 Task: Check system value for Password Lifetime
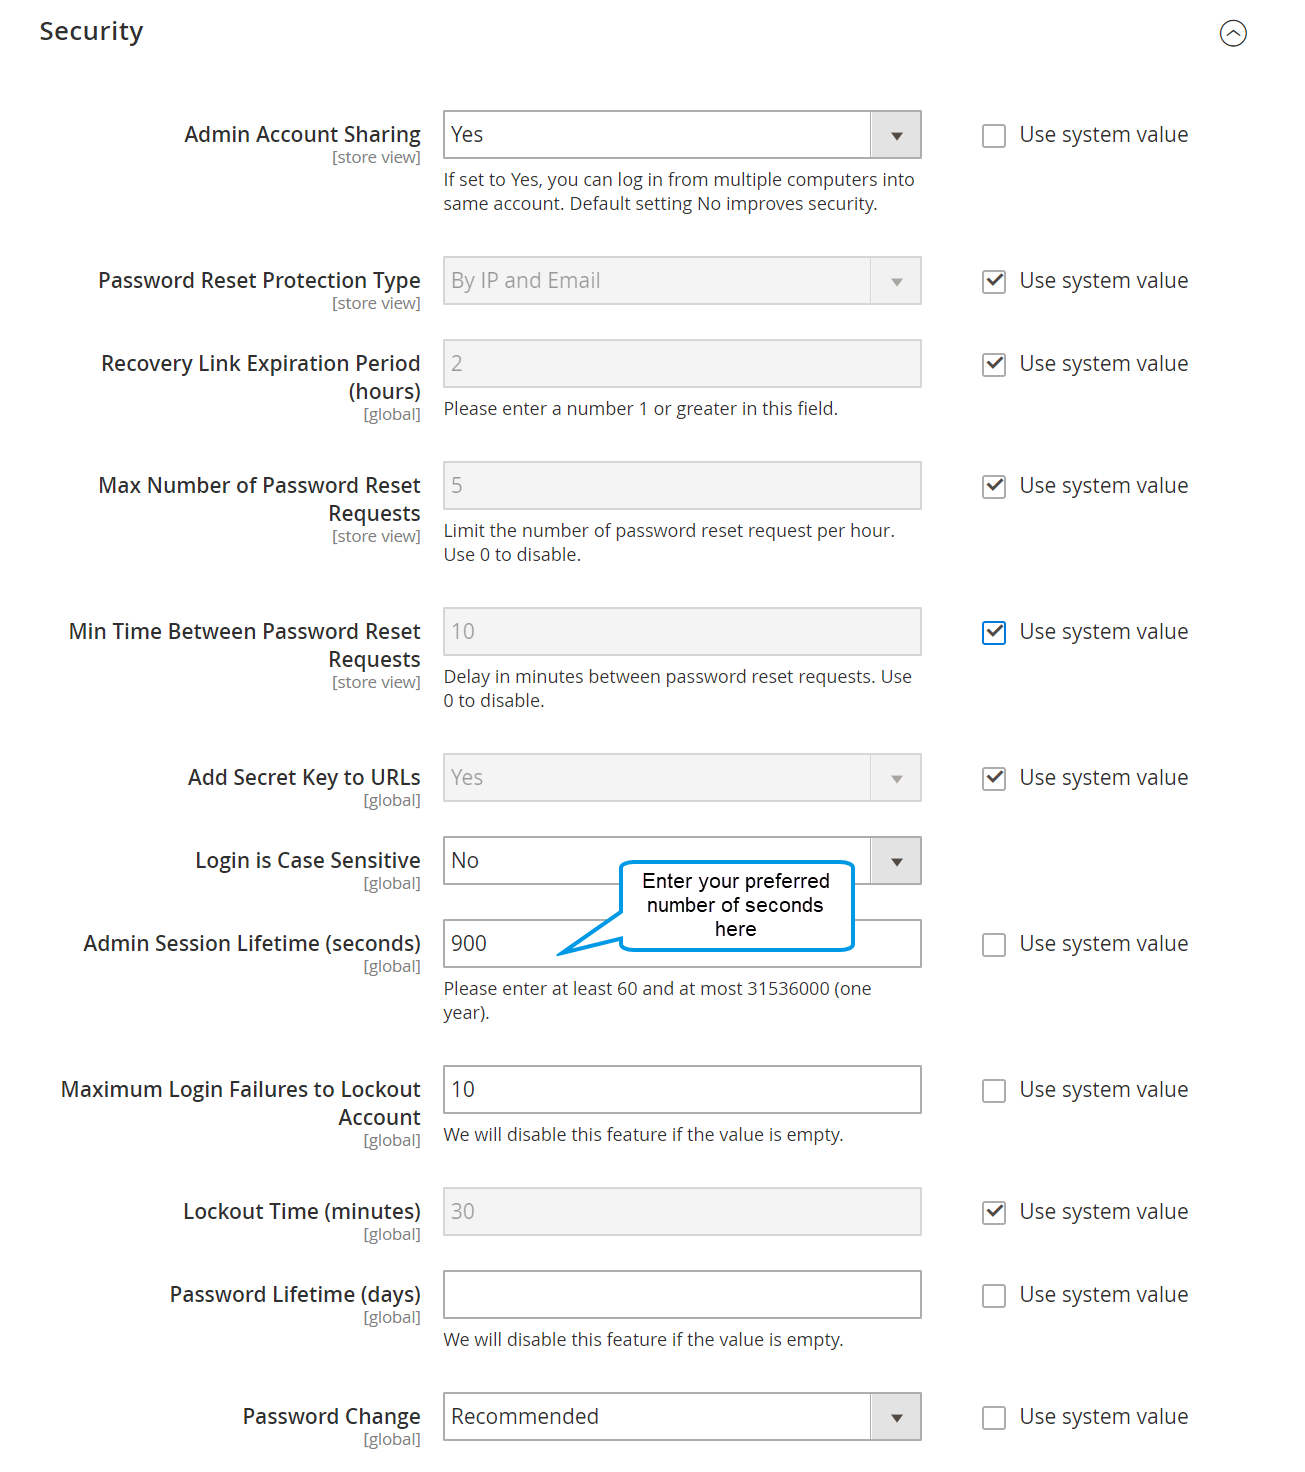point(994,1296)
